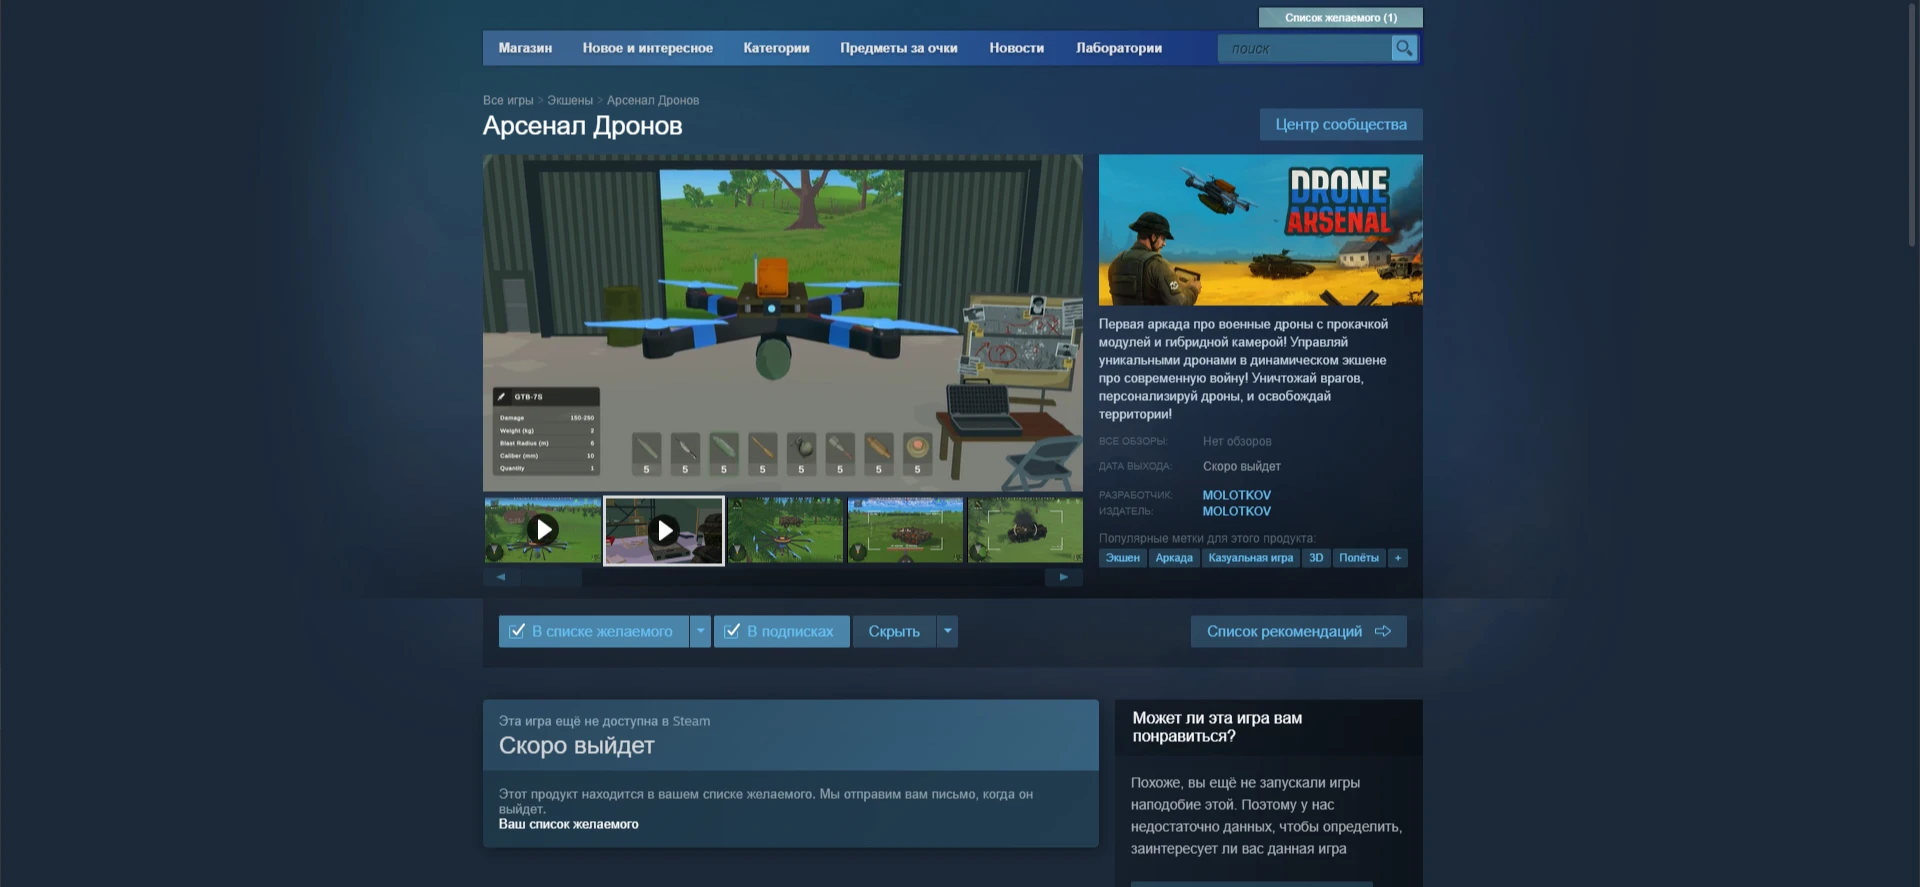Open the Предметы за очки tab
Screen dimensions: 1920x887
pyautogui.click(x=899, y=48)
